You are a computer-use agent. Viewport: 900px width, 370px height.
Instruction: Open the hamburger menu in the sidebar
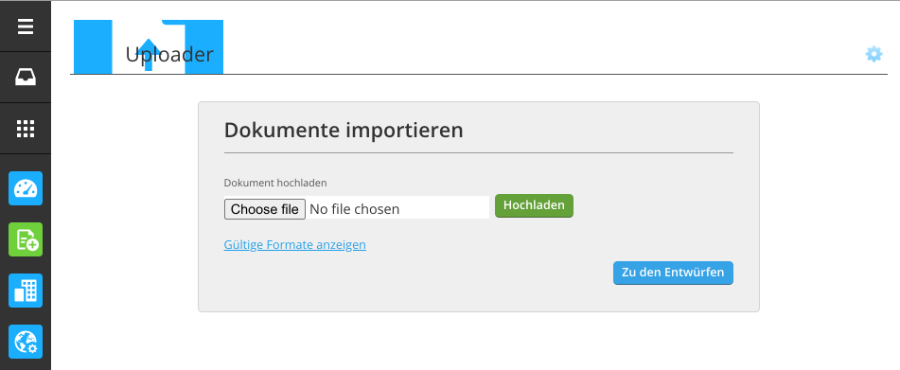(25, 26)
